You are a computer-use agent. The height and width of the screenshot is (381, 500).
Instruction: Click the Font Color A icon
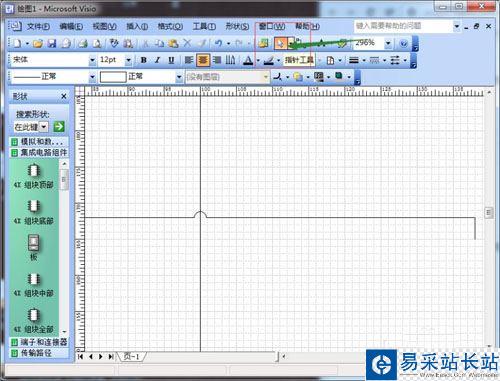pos(248,60)
